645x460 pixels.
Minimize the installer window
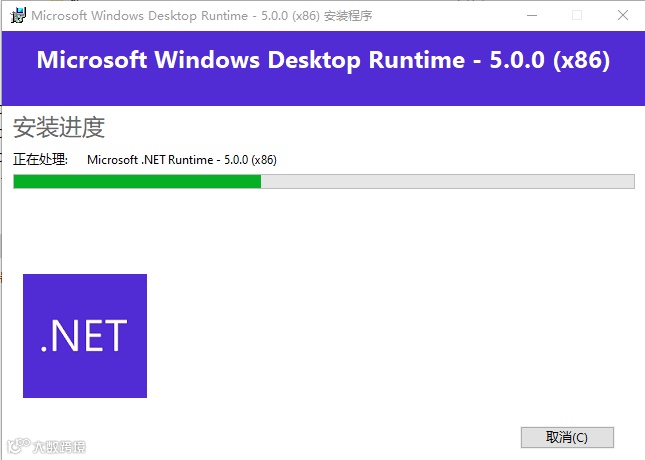(x=532, y=15)
